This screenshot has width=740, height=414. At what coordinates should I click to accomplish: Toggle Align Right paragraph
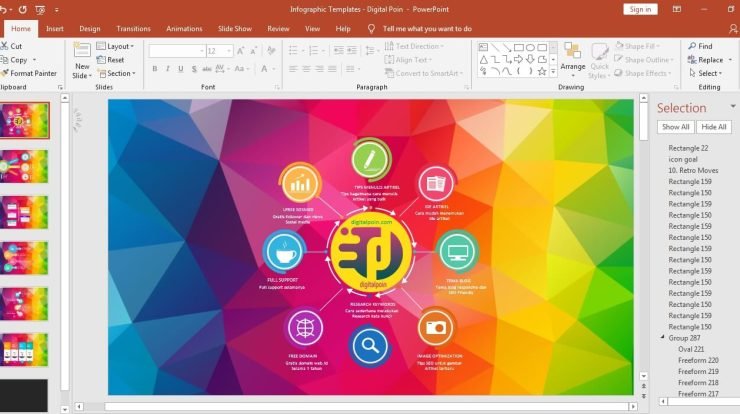coord(320,69)
